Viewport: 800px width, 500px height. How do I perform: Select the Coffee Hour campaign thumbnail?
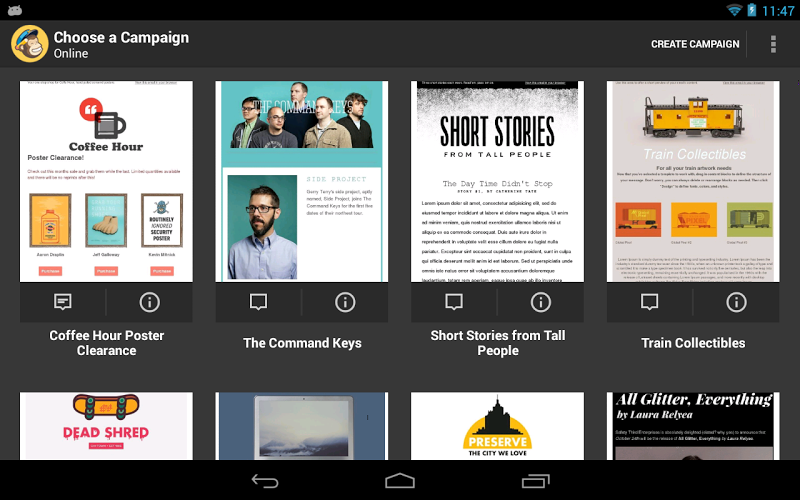(106, 181)
